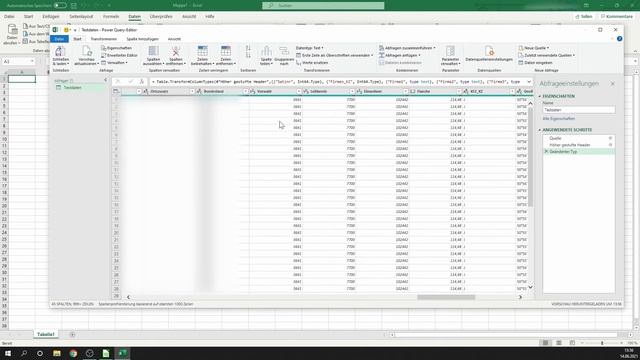The height and width of the screenshot is (360, 640).
Task: Click the Chrome icon in taskbar
Action: 73,353
